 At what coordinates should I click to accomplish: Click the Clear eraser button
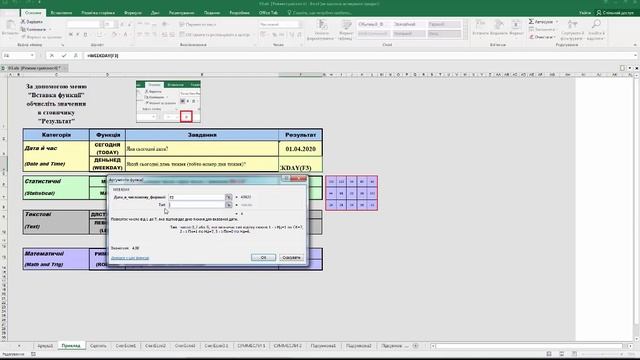pos(542,37)
